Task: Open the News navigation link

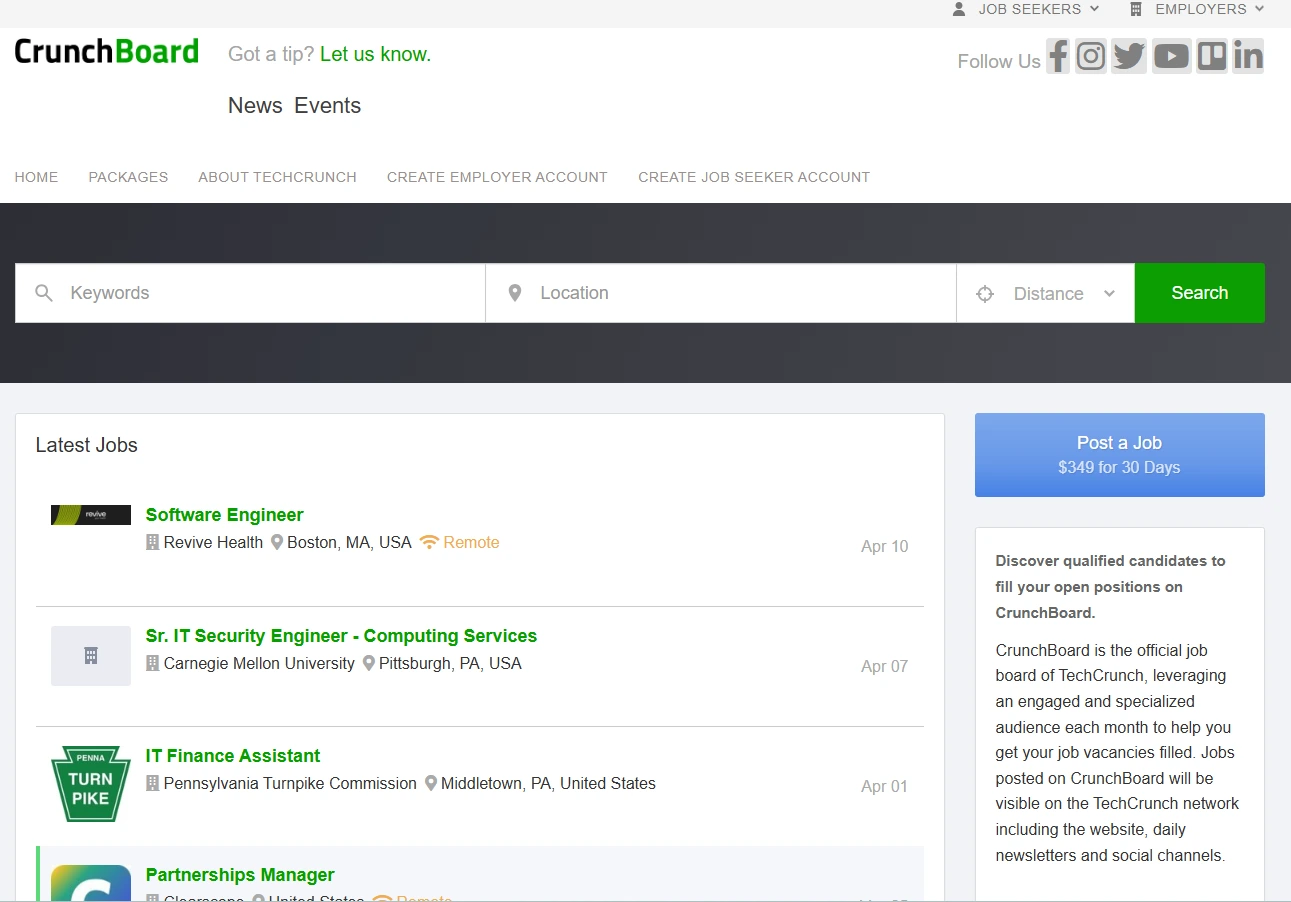Action: click(255, 106)
